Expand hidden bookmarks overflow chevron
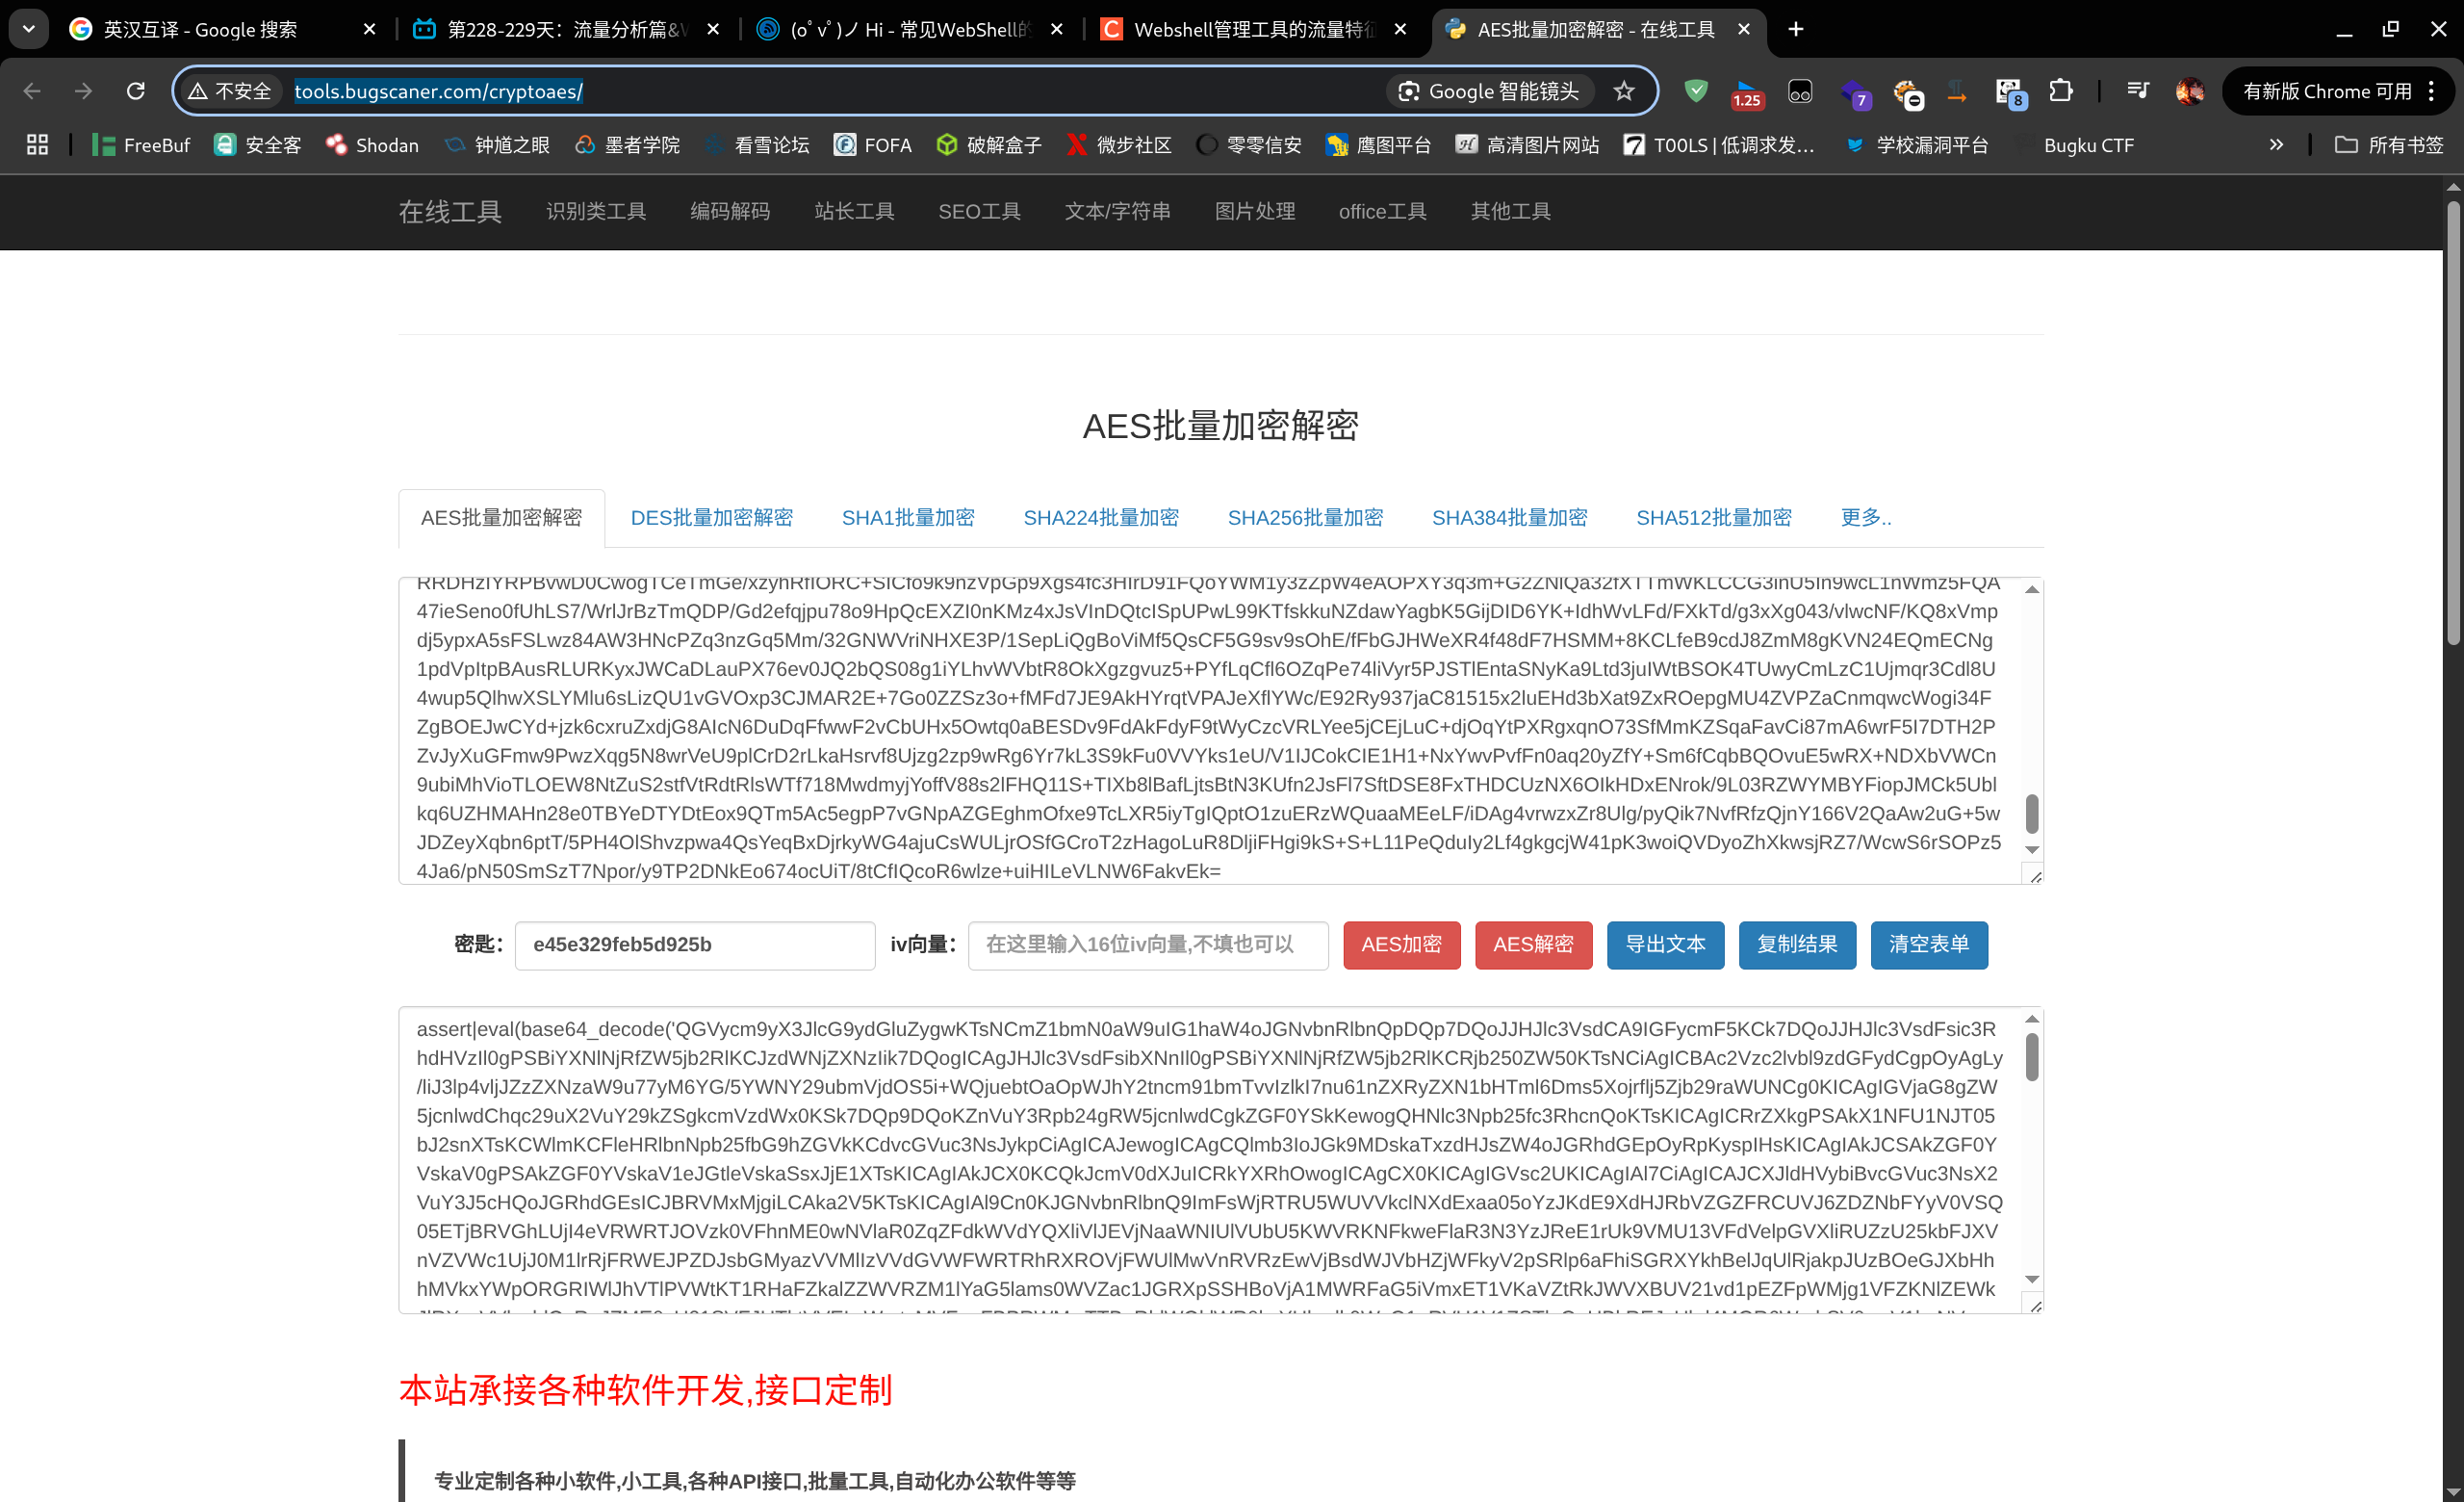This screenshot has width=2464, height=1502. click(2276, 145)
